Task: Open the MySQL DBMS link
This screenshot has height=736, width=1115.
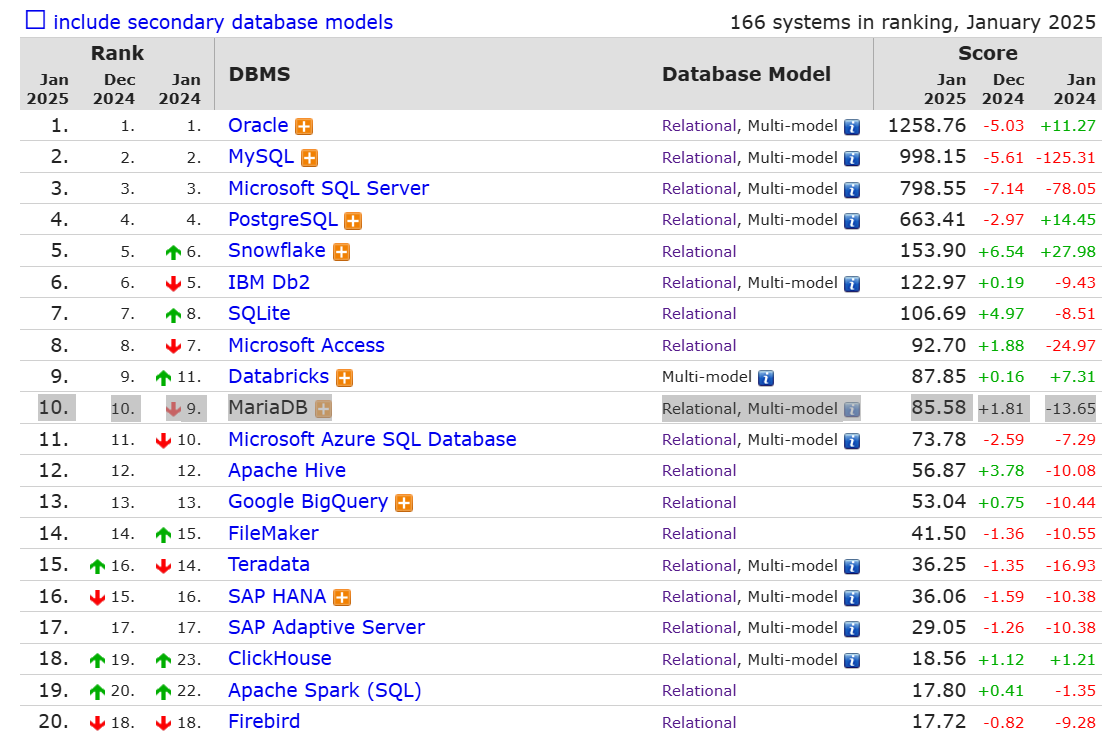Action: (261, 157)
